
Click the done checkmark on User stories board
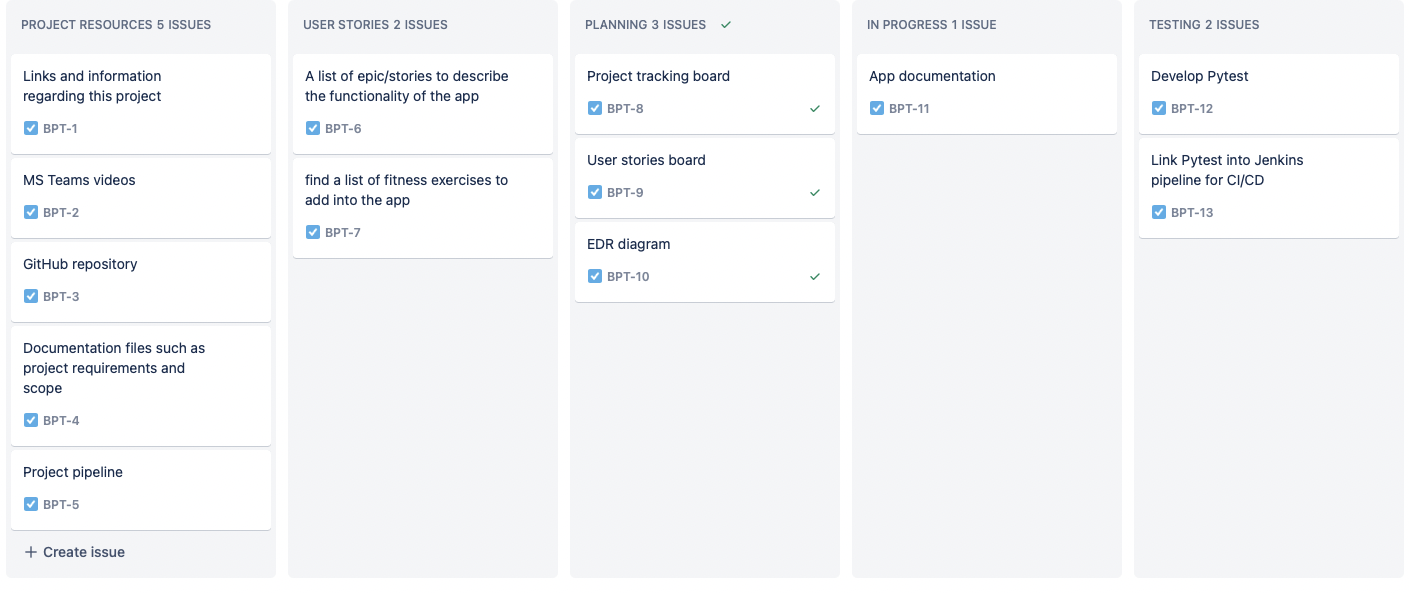[x=815, y=192]
